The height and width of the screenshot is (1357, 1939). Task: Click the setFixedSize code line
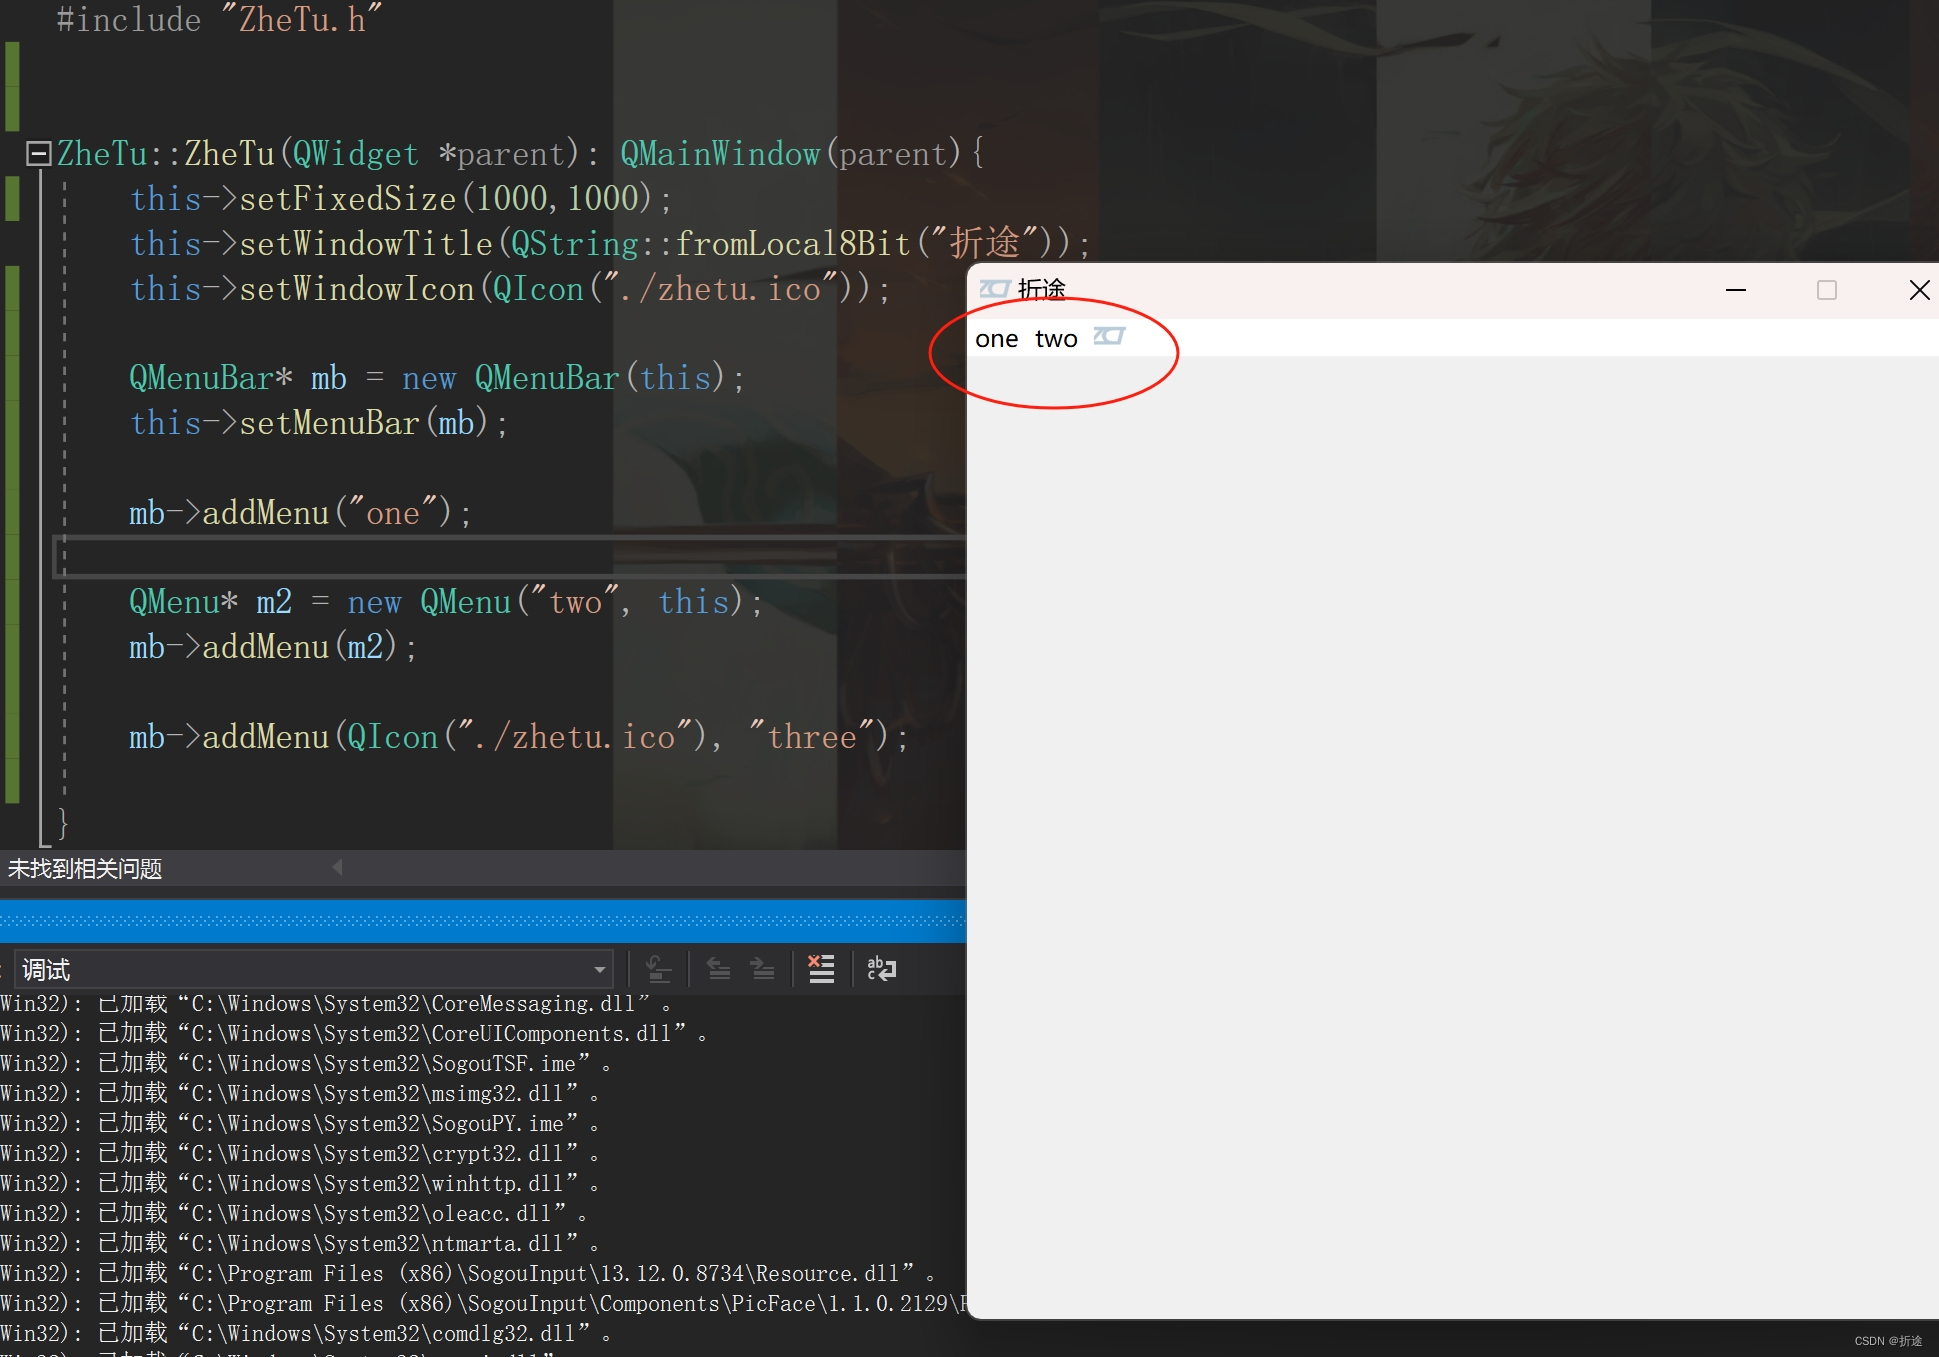click(400, 198)
